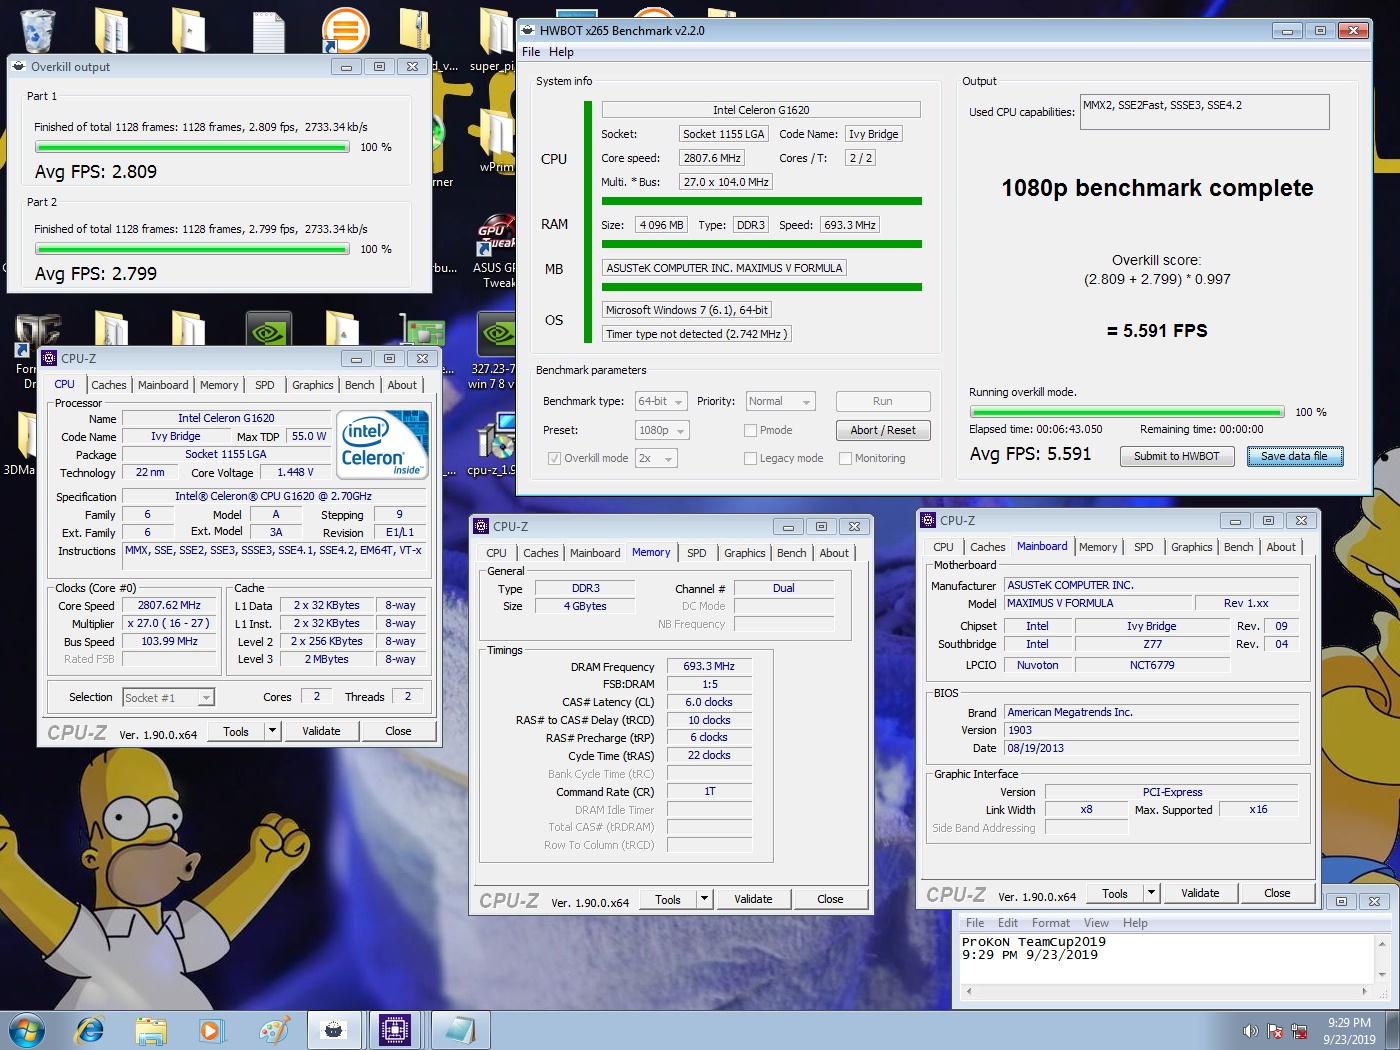Image resolution: width=1400 pixels, height=1050 pixels.
Task: Click the Used CPU capabilities text box
Action: pyautogui.click(x=1205, y=112)
